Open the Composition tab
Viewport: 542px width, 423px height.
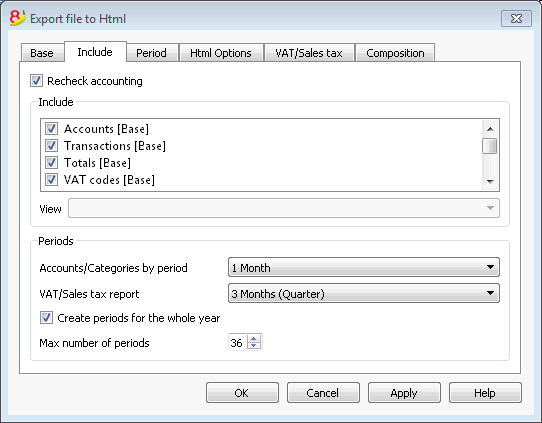395,53
